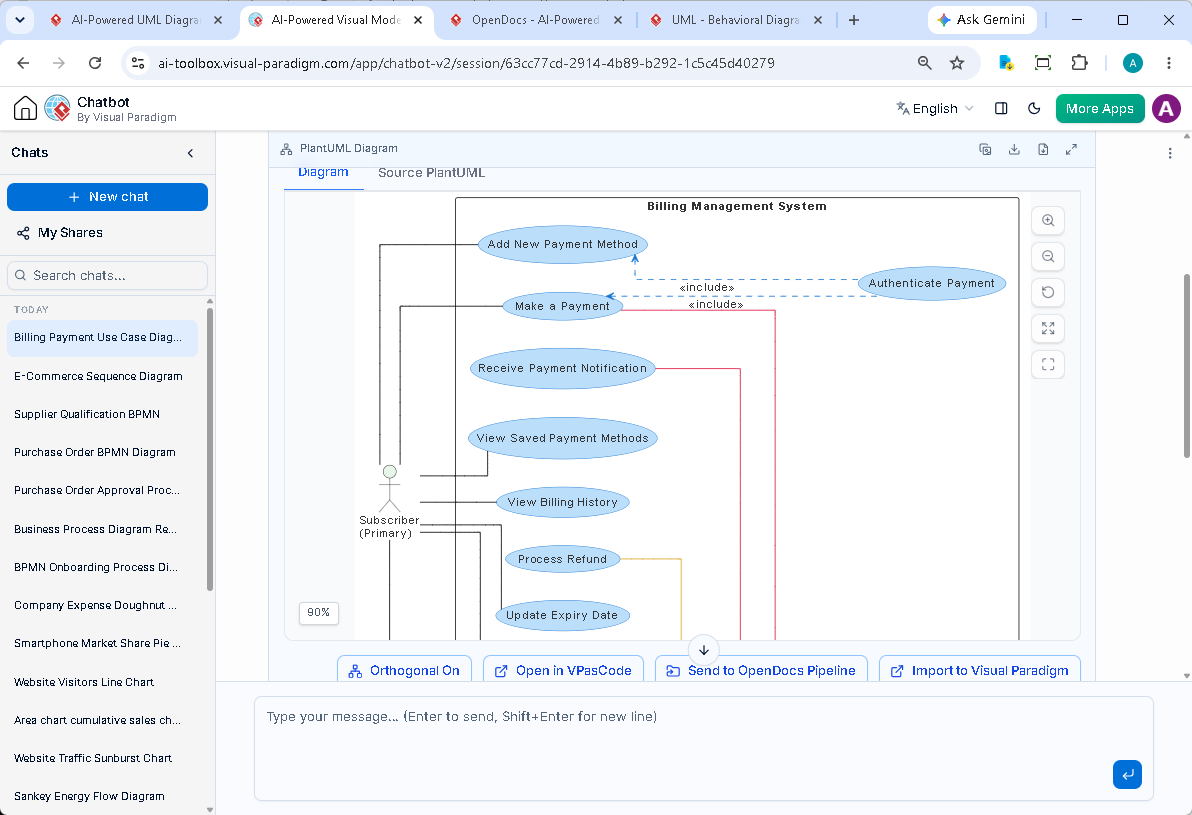Click the message input box
This screenshot has height=815, width=1192.
click(703, 749)
